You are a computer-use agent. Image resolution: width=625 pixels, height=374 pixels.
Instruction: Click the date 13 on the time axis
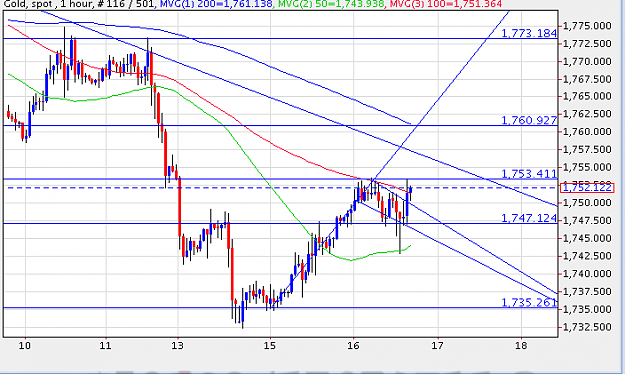click(178, 345)
